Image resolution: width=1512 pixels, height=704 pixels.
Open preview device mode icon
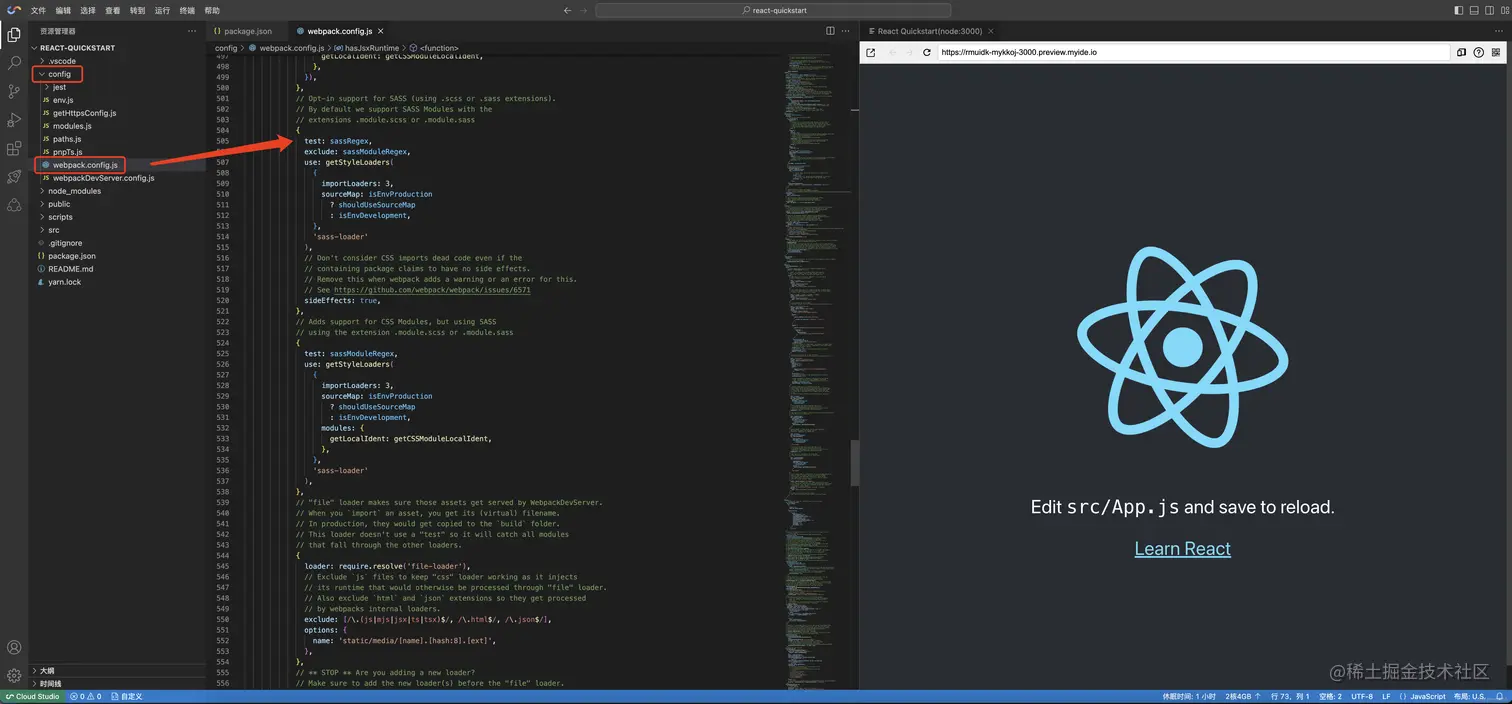pyautogui.click(x=1461, y=52)
